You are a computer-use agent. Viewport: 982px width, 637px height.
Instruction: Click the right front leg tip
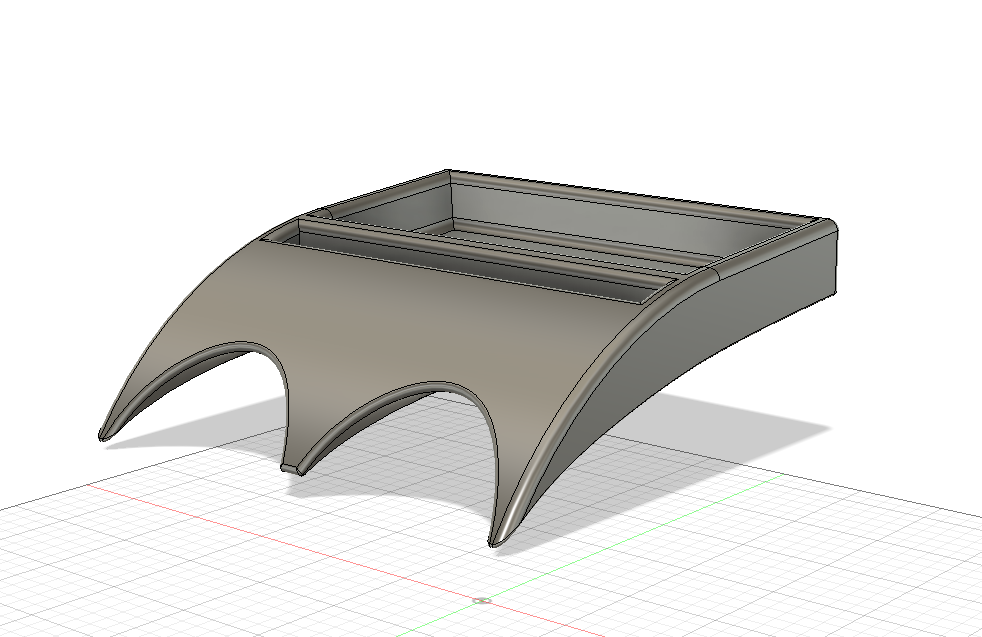coord(496,541)
